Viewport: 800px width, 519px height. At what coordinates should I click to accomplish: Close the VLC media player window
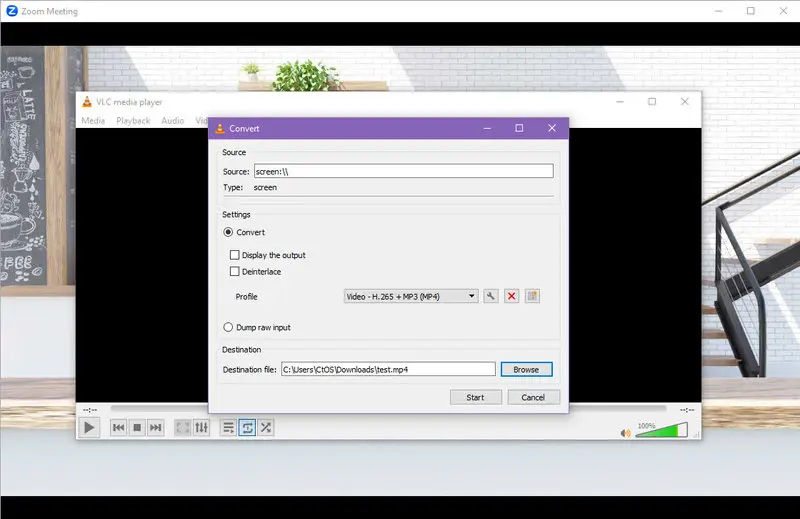coord(685,102)
